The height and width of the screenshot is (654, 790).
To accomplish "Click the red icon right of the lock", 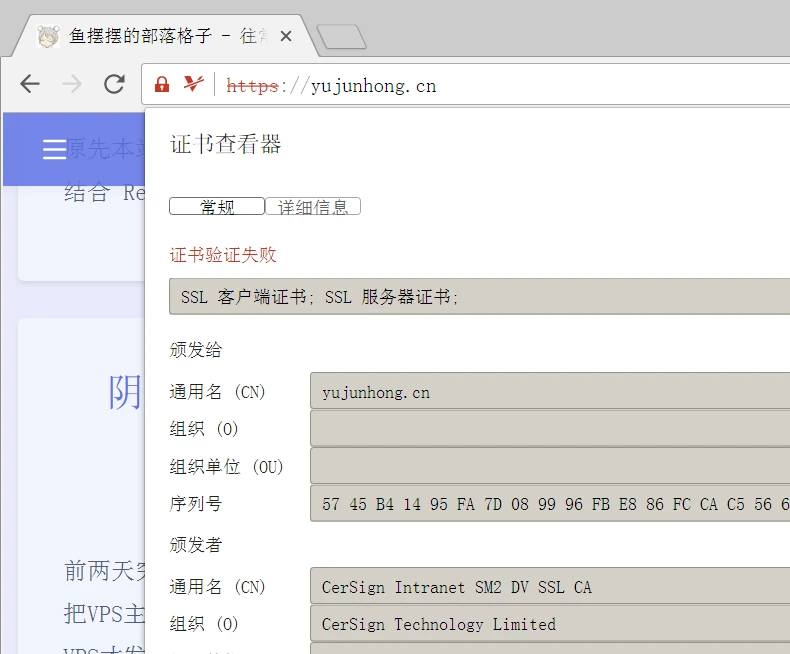I will (193, 85).
